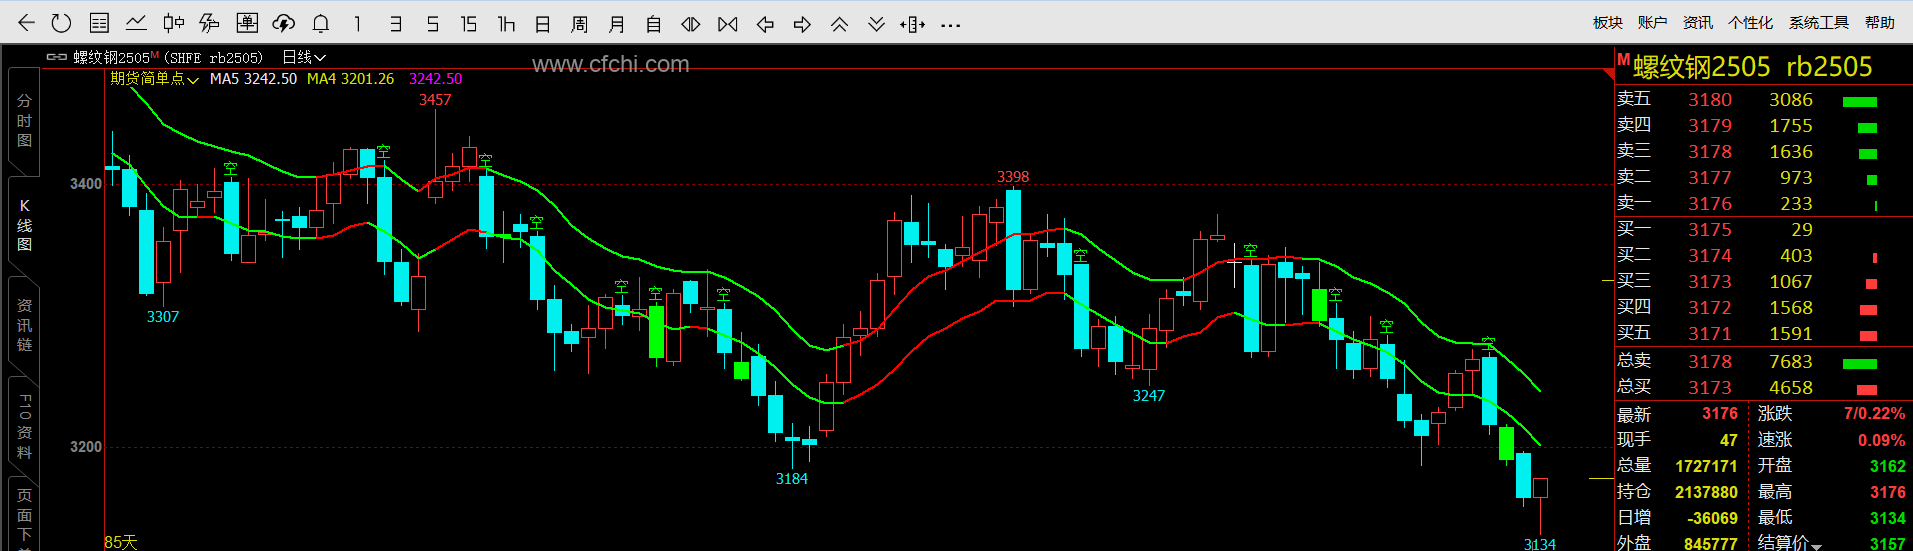Image resolution: width=1913 pixels, height=551 pixels.
Task: Select the 1h period
Action: (x=506, y=23)
